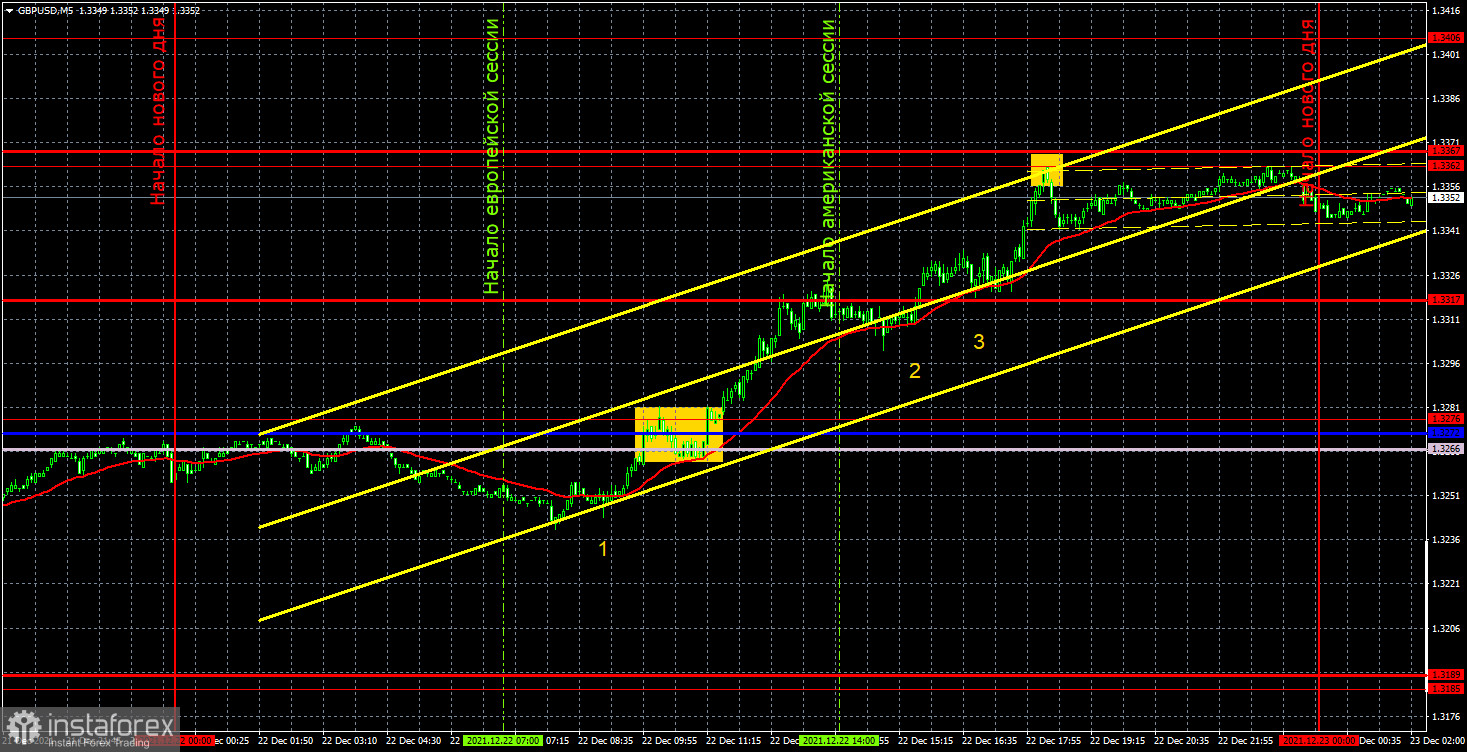Click the 1.3341 price scale value

point(1446,231)
